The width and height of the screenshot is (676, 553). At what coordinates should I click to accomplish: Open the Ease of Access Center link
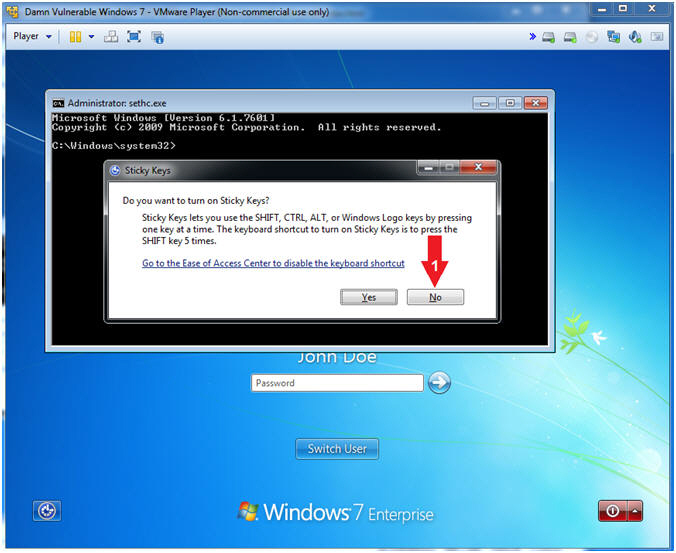point(273,263)
